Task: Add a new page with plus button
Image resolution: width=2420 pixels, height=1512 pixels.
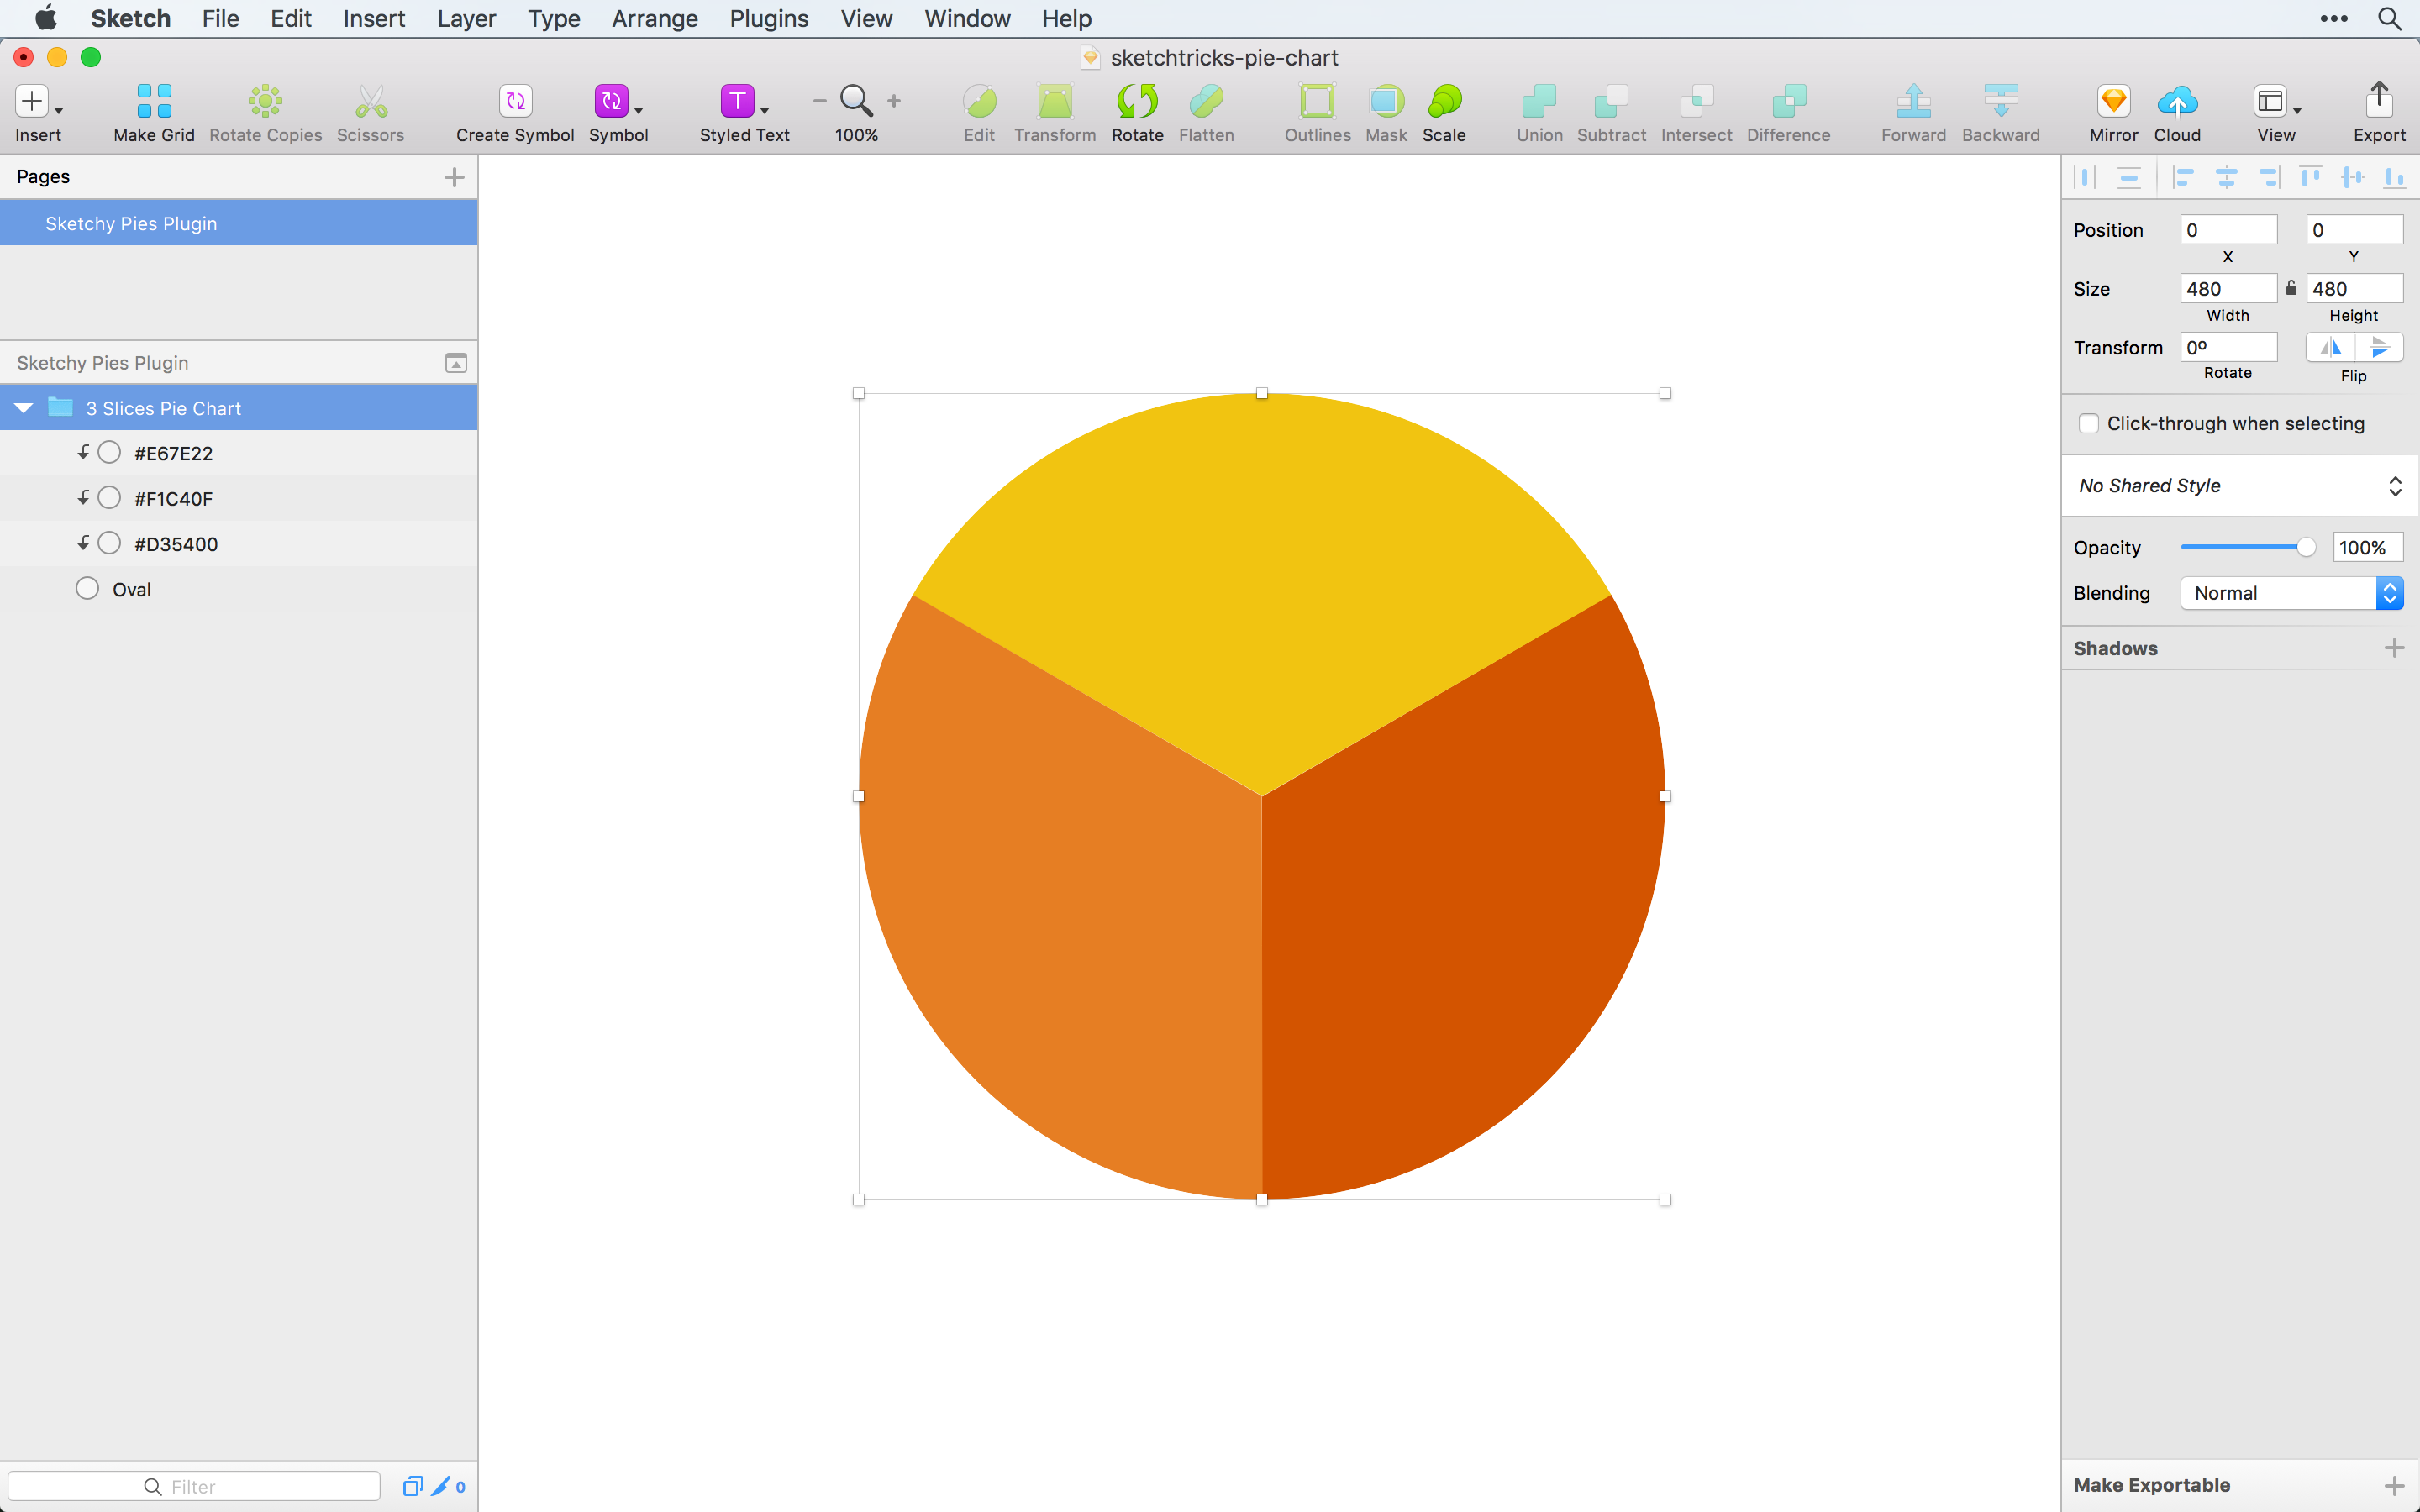Action: click(455, 174)
